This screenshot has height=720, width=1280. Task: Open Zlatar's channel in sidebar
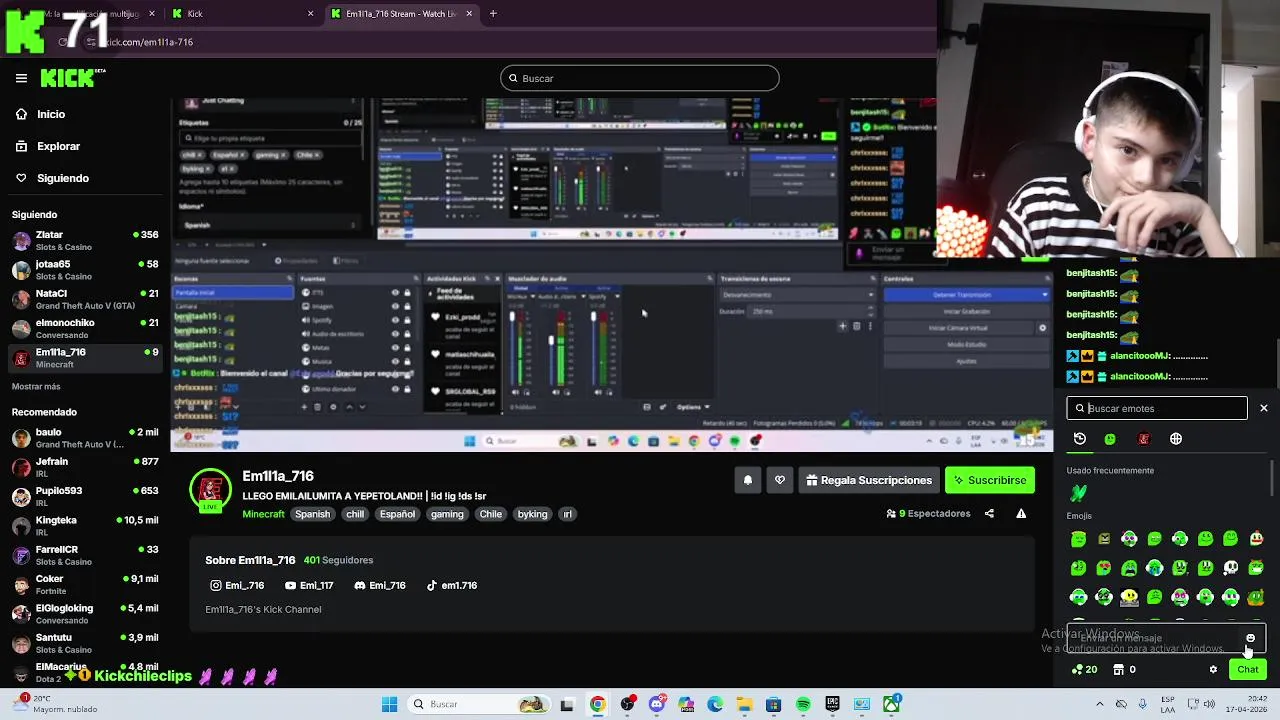click(x=85, y=240)
